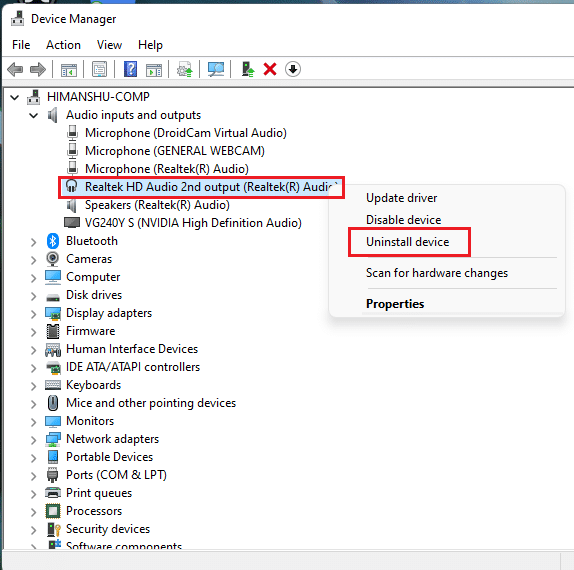Select Microphone (GENERAL WEBCAM)
Image resolution: width=574 pixels, height=570 pixels.
[x=175, y=151]
